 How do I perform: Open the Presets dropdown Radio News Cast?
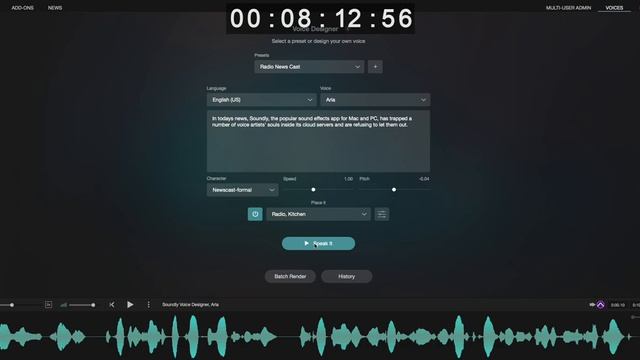(x=309, y=67)
